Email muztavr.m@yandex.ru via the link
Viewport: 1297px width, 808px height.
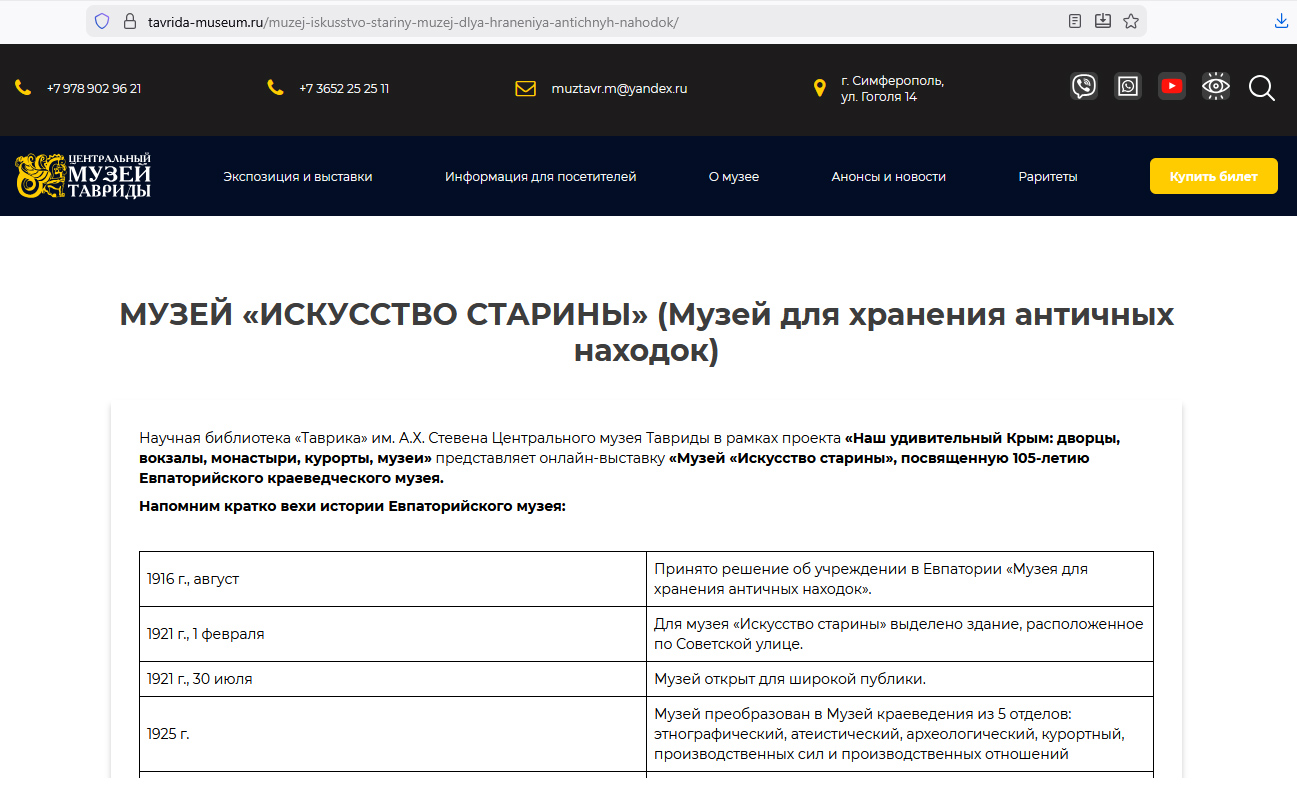[x=619, y=88]
